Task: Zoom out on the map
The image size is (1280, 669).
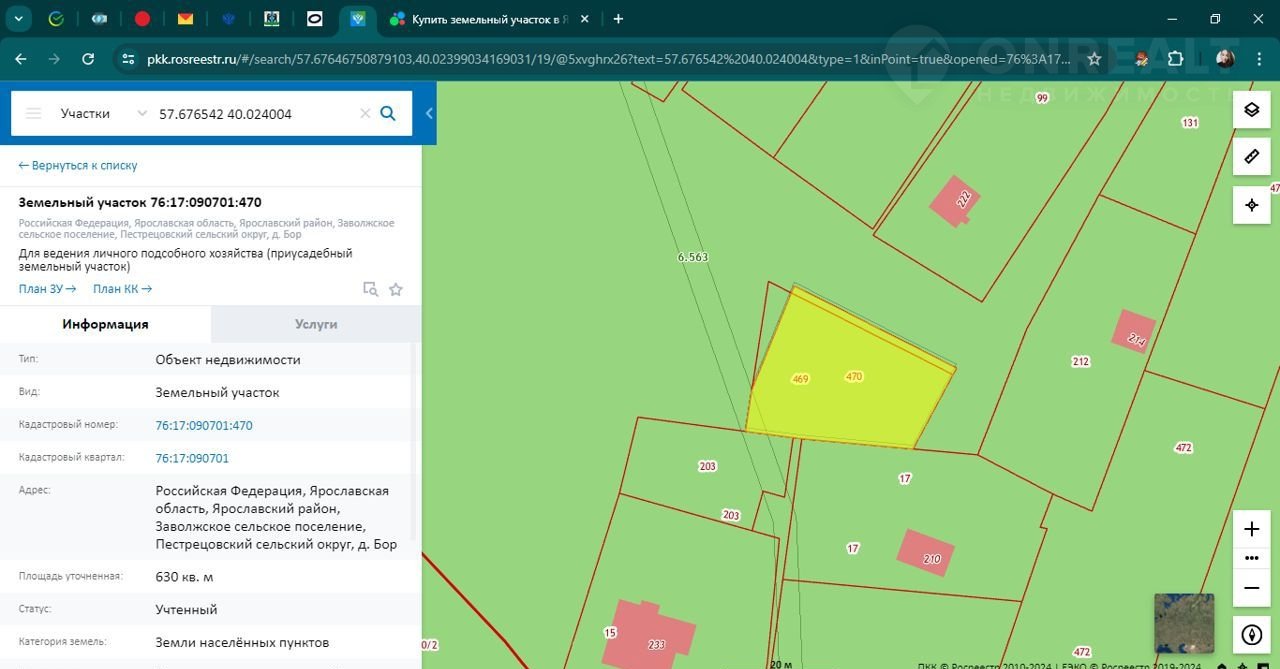Action: pyautogui.click(x=1251, y=588)
